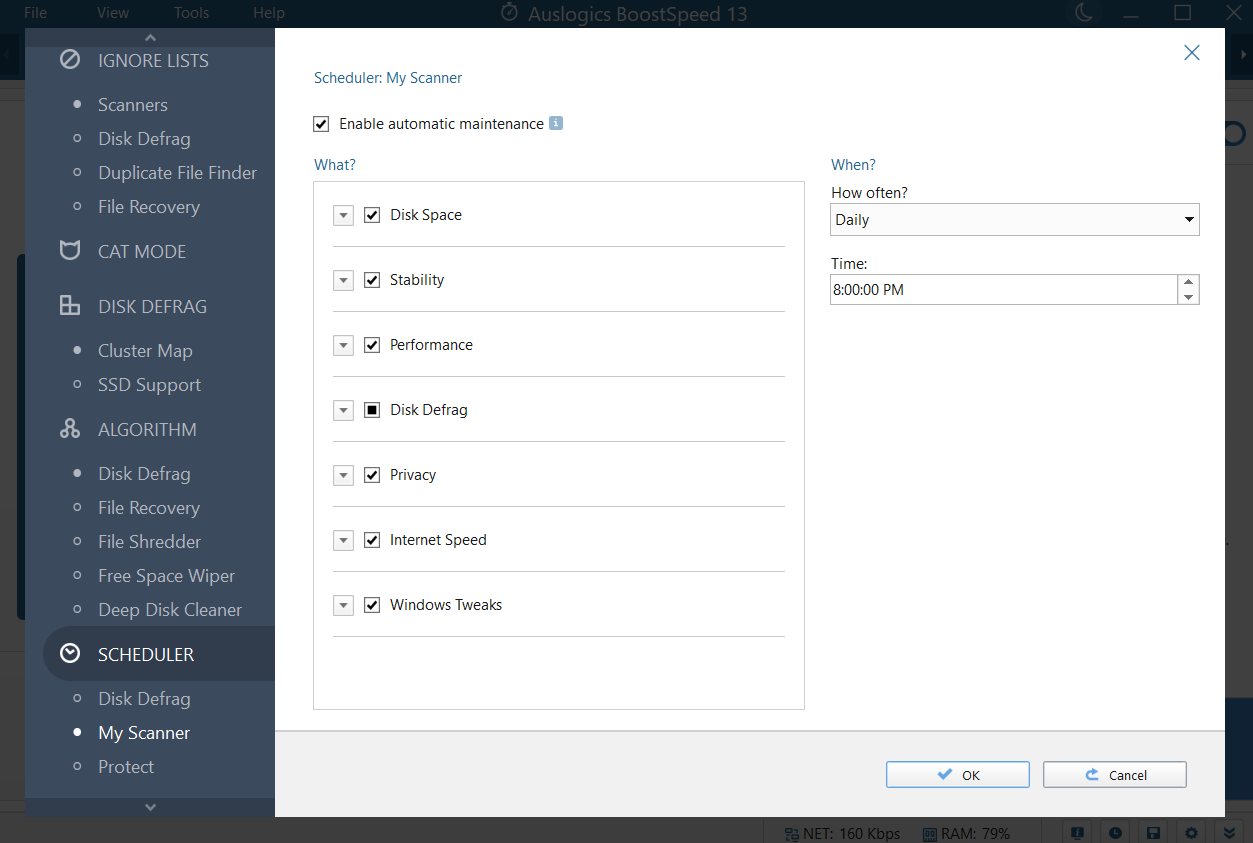Expand the Internet Speed category arrow
The image size is (1253, 843).
344,540
